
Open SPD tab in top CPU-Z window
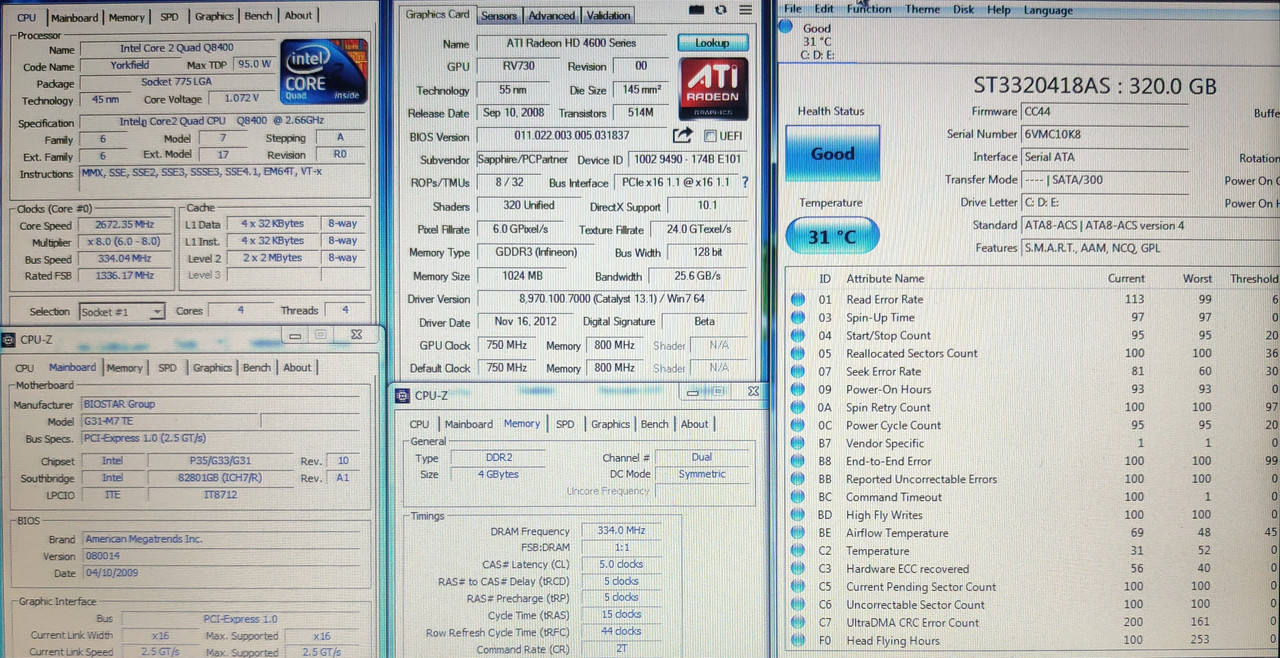coord(169,17)
